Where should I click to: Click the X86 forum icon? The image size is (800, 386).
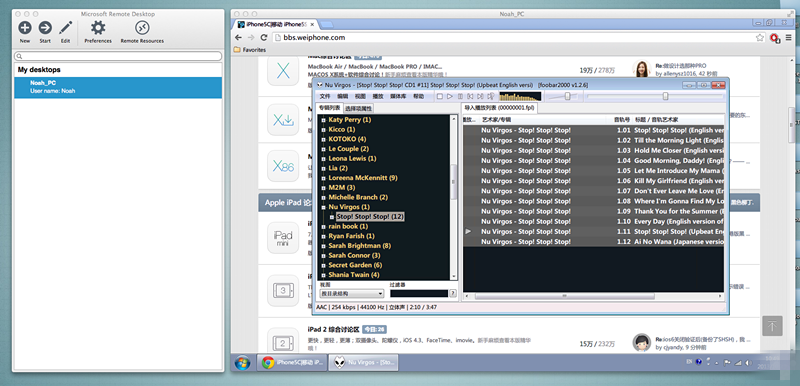tap(283, 166)
